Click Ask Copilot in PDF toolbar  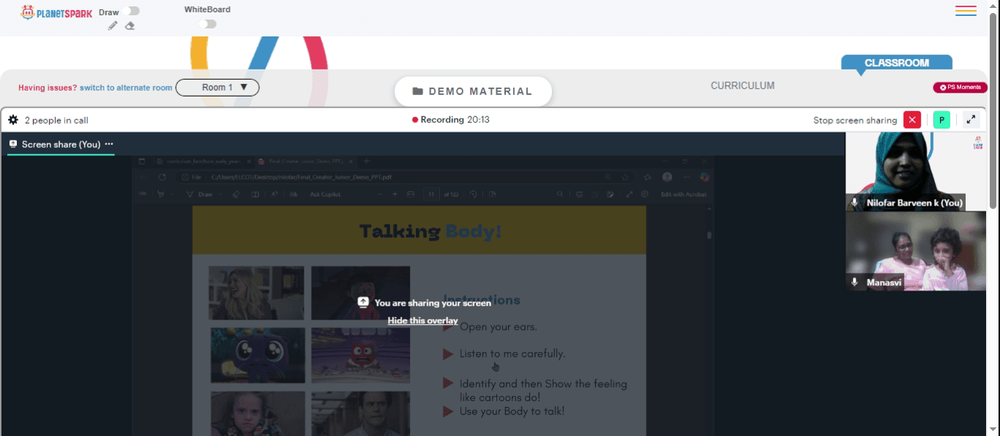327,194
